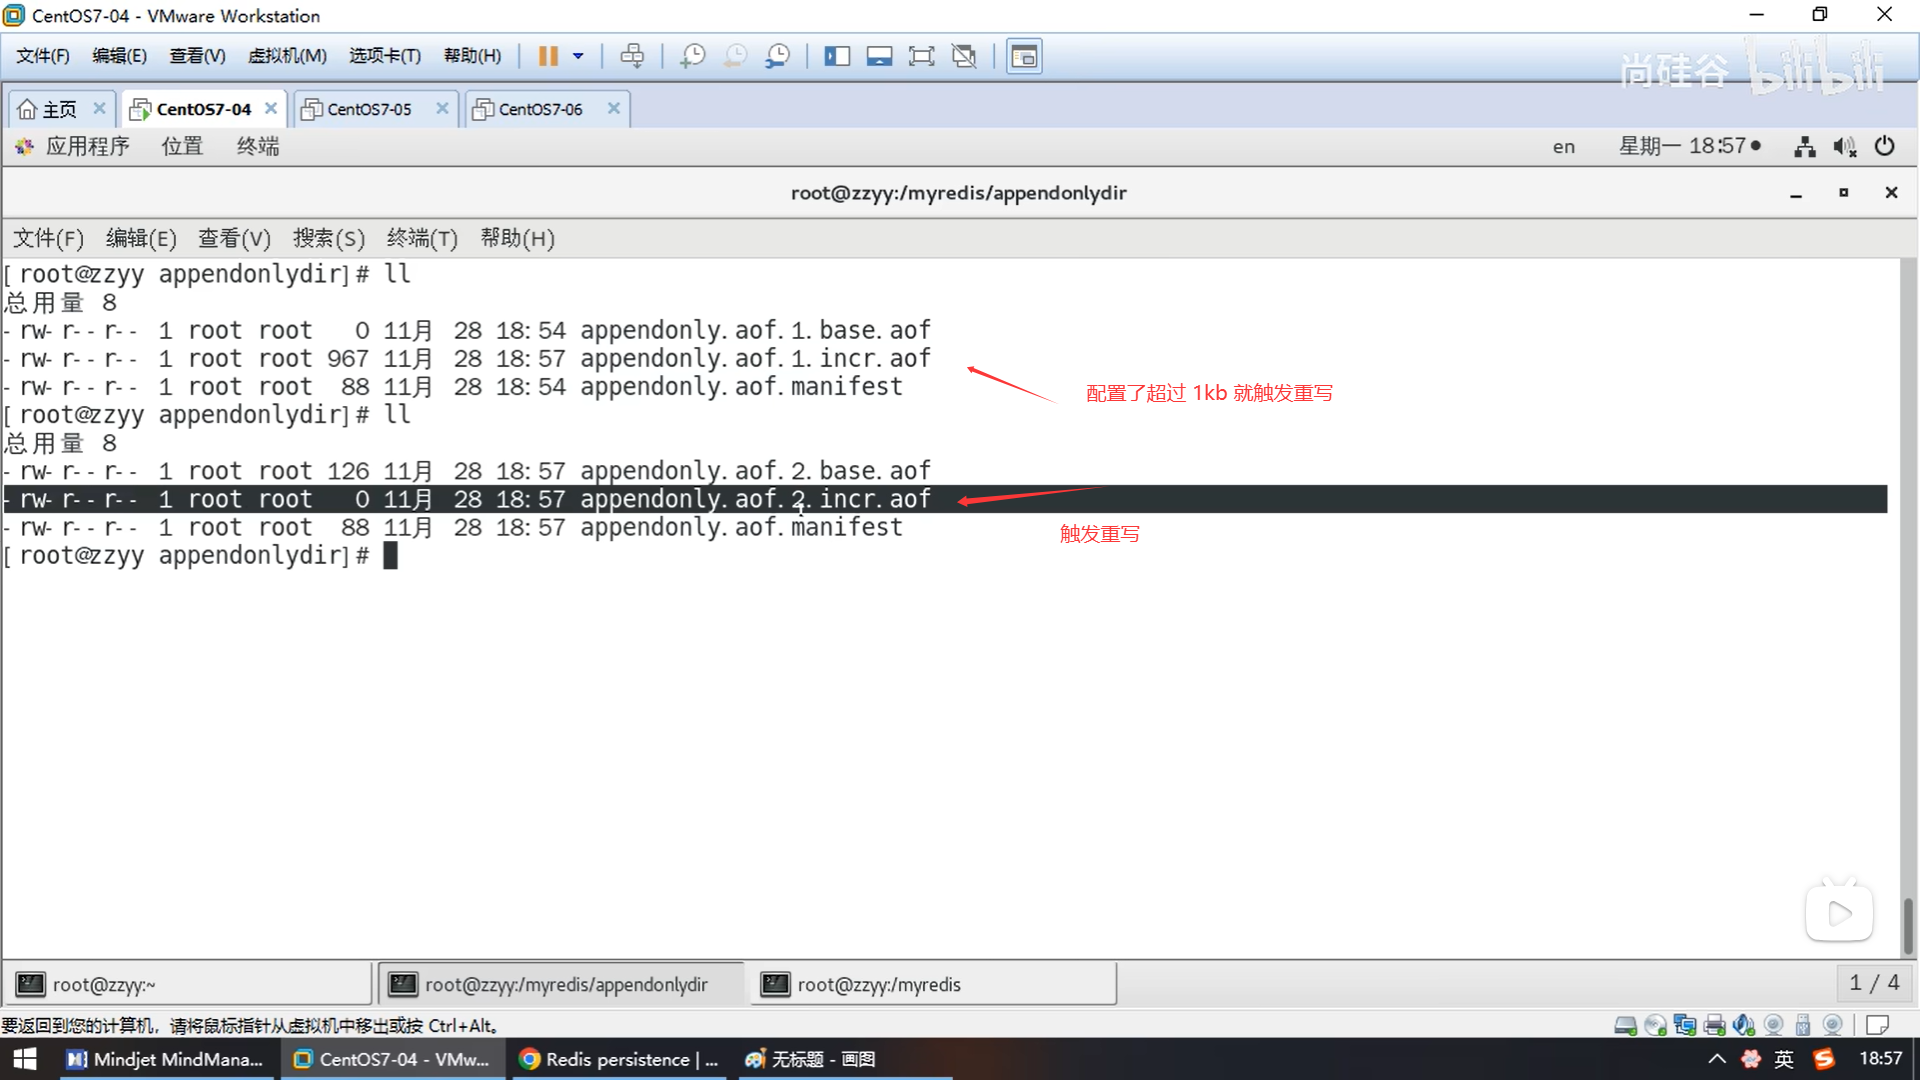The width and height of the screenshot is (1920, 1080).
Task: Click Send Ctrl+Alt+Del icon
Action: tap(632, 56)
